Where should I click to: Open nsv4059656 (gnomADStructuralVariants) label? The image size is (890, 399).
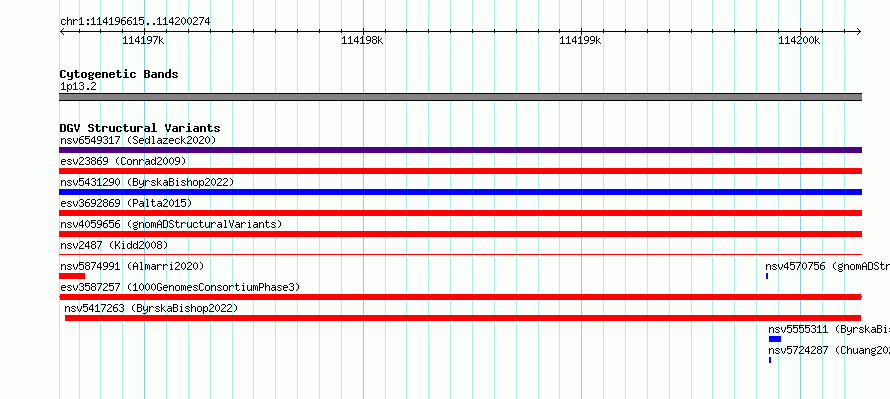[171, 224]
